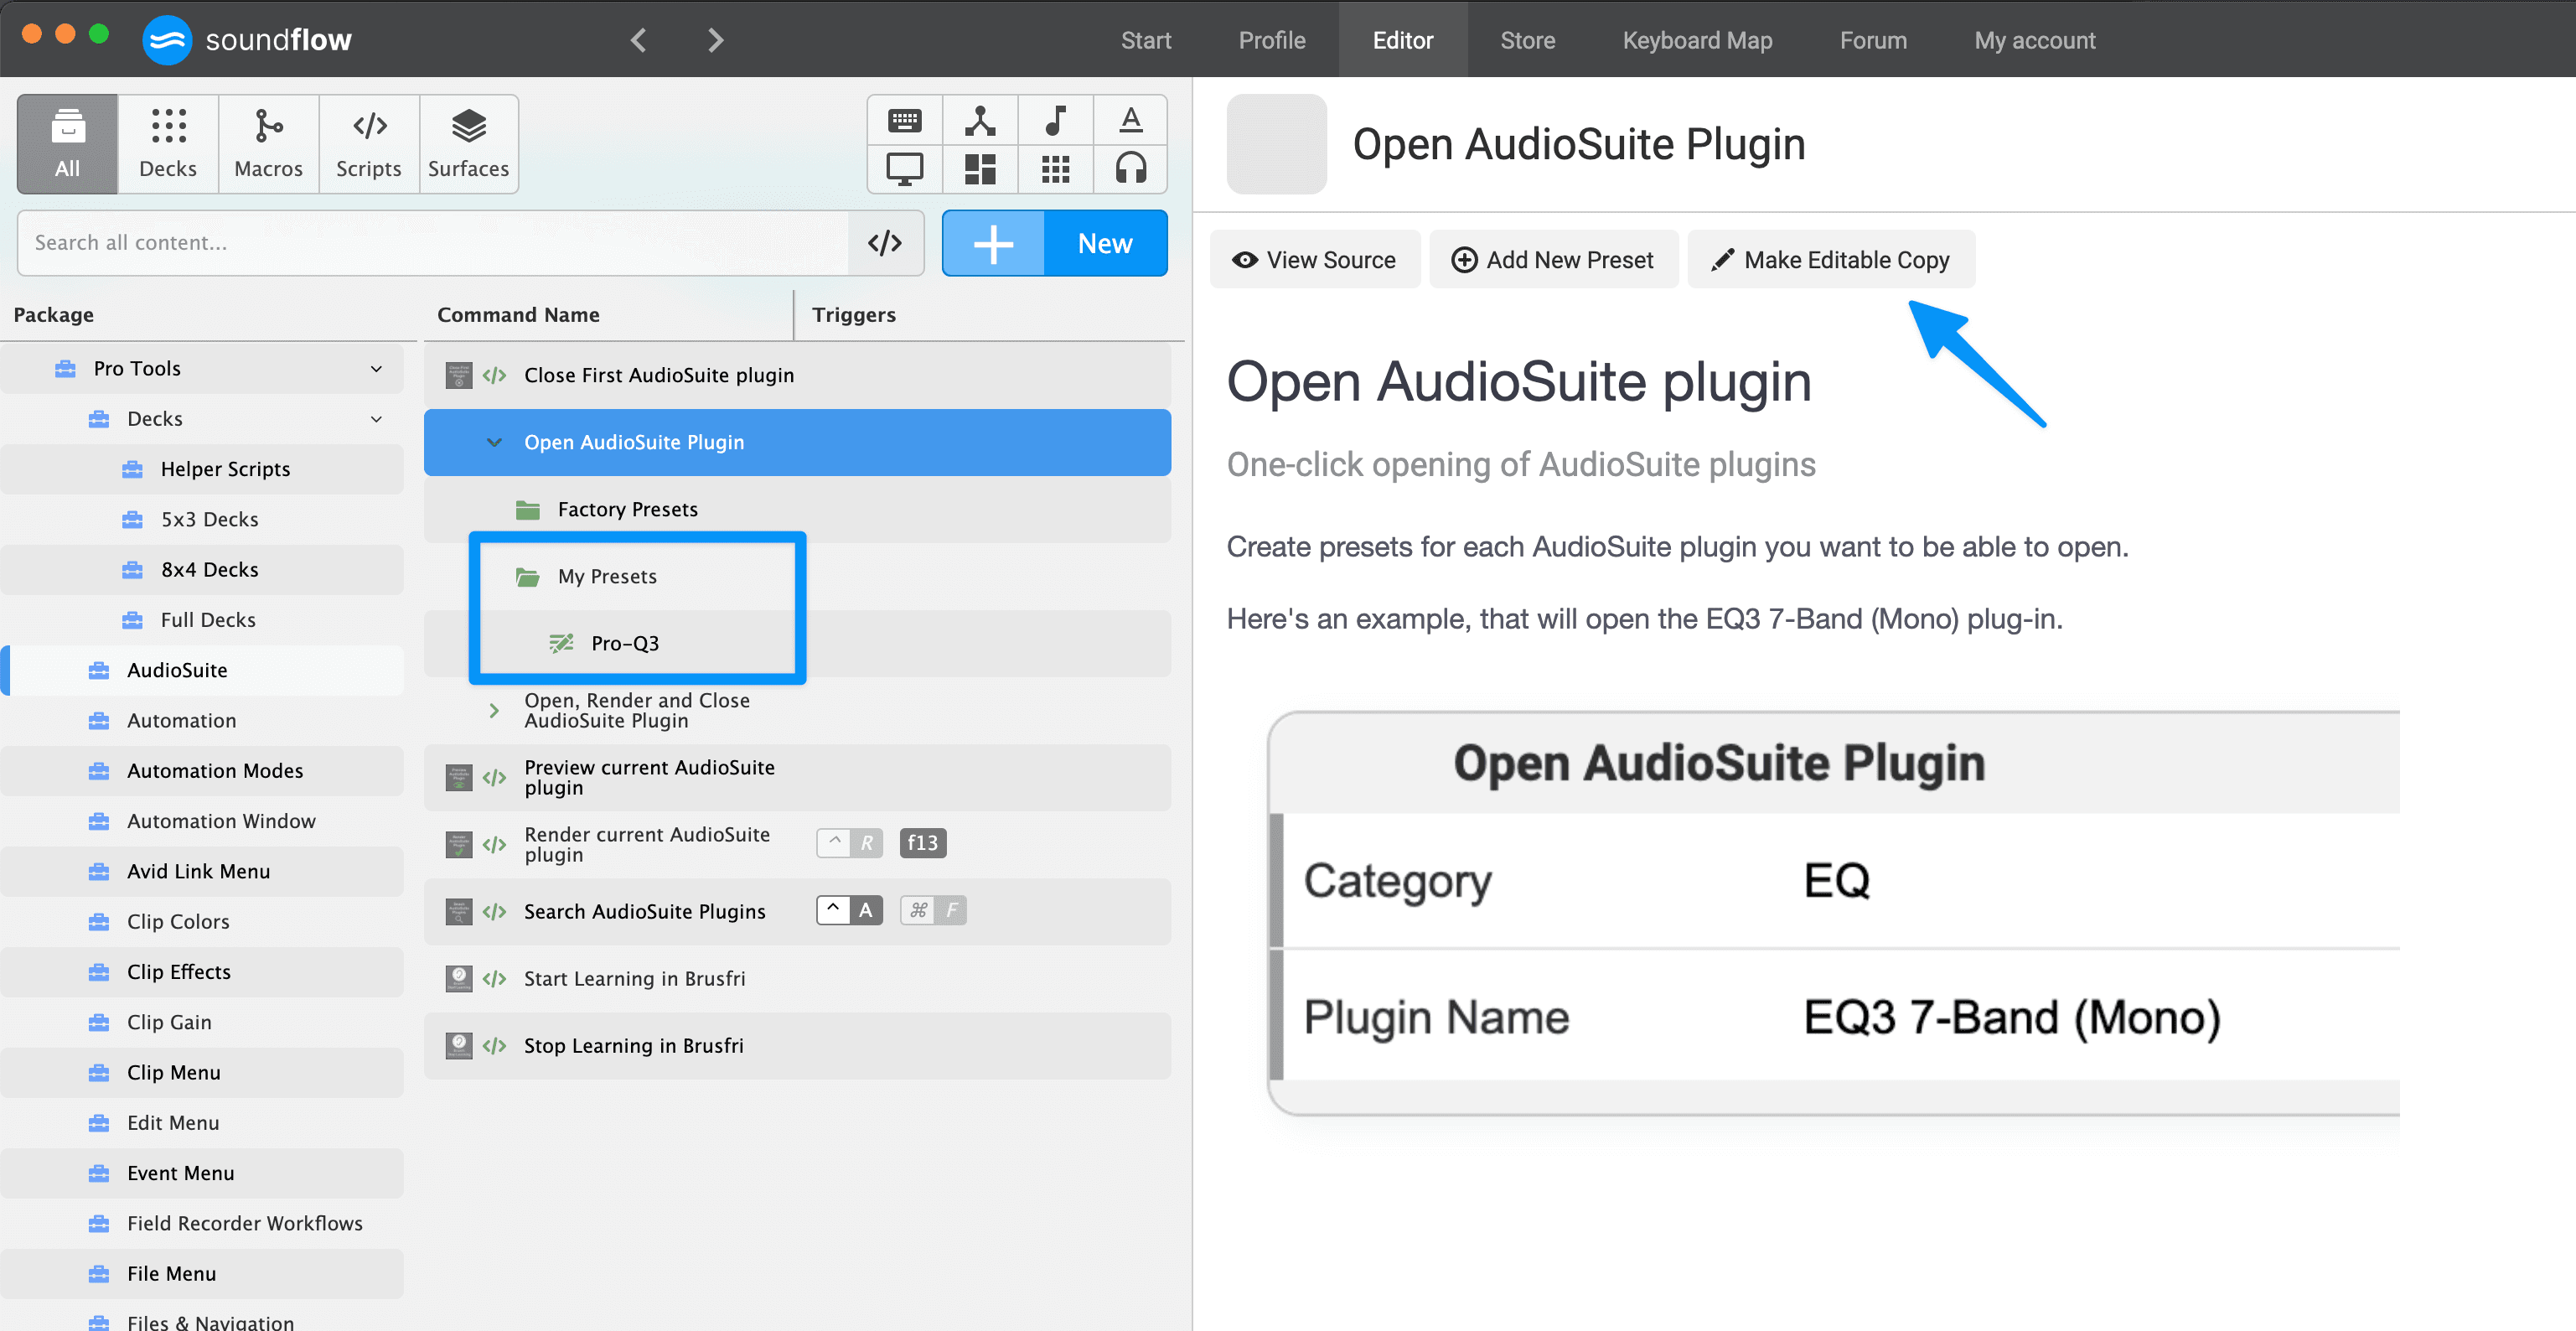Select the Helper Scripts package

coord(202,469)
